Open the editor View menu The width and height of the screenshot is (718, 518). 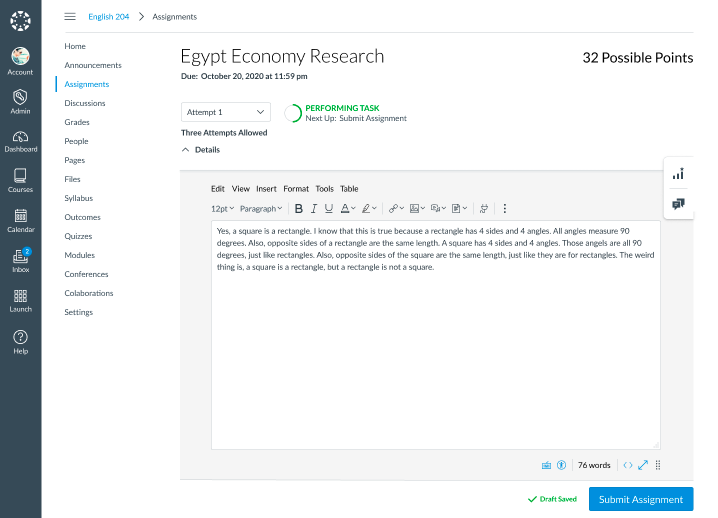(240, 189)
